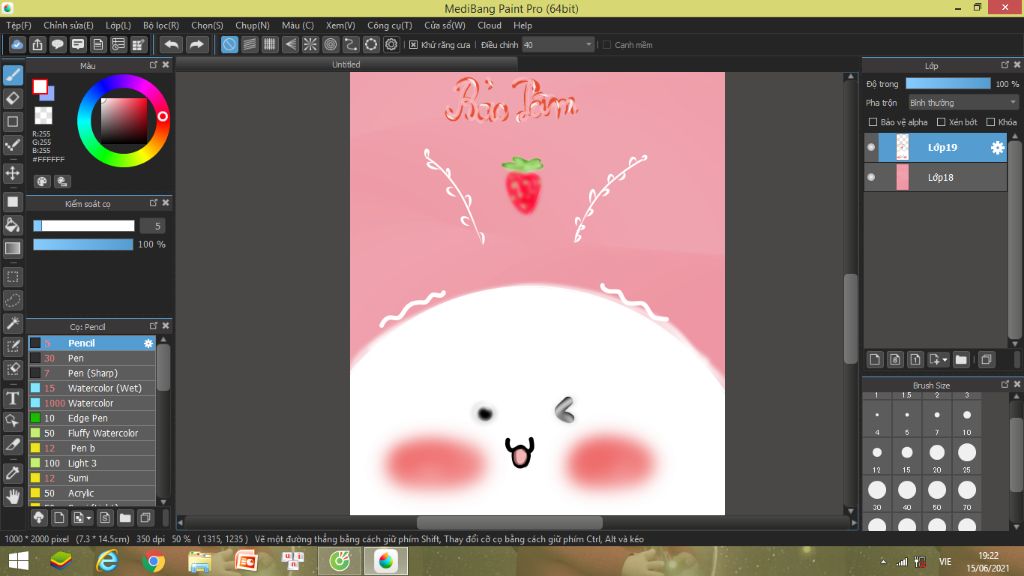Expand the Điều chỉnh value dropdown
The image size is (1024, 576).
tap(588, 45)
